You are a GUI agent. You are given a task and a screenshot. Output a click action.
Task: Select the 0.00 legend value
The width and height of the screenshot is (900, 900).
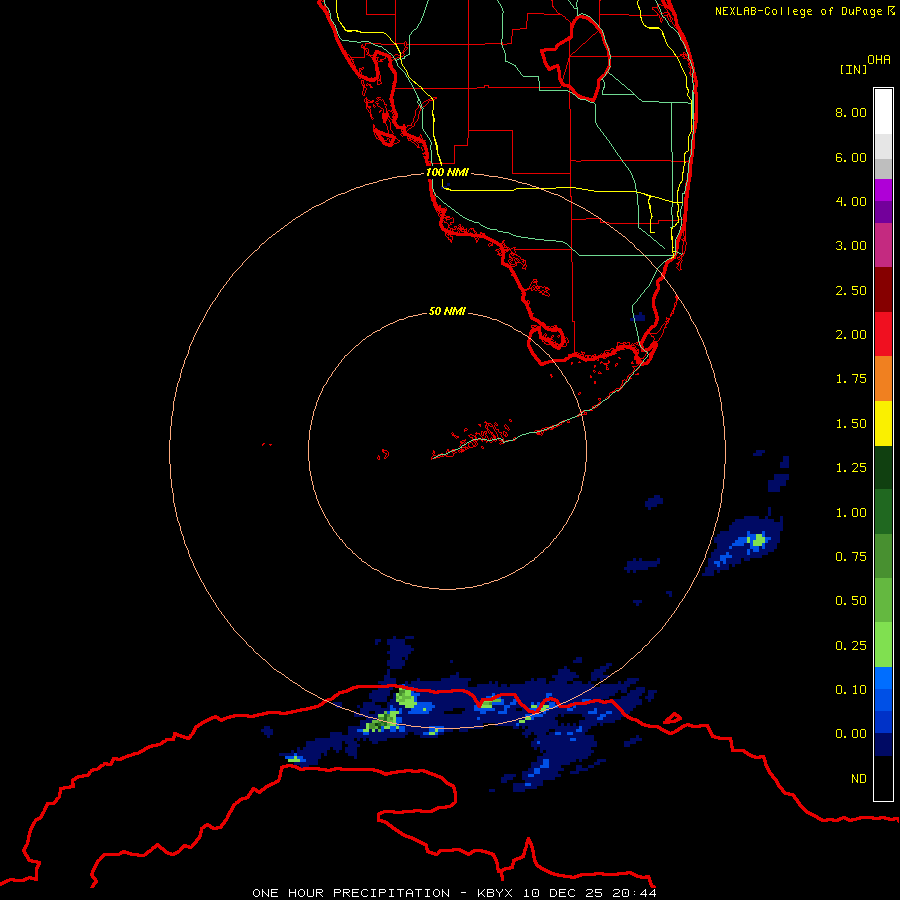point(851,734)
